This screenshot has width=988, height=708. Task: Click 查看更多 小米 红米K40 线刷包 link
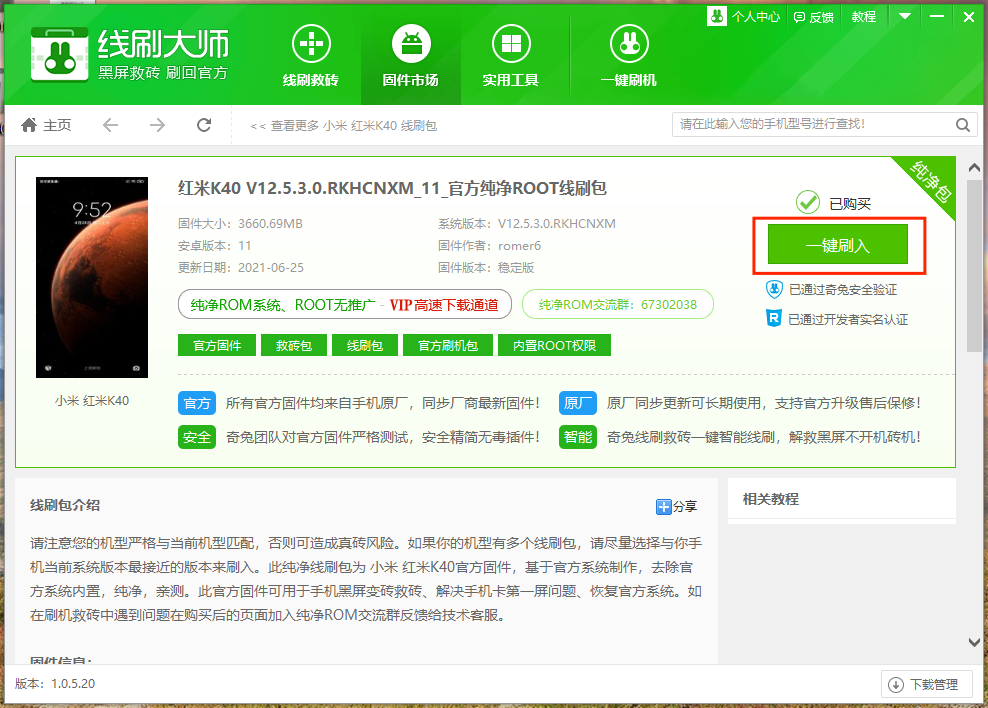click(x=343, y=126)
